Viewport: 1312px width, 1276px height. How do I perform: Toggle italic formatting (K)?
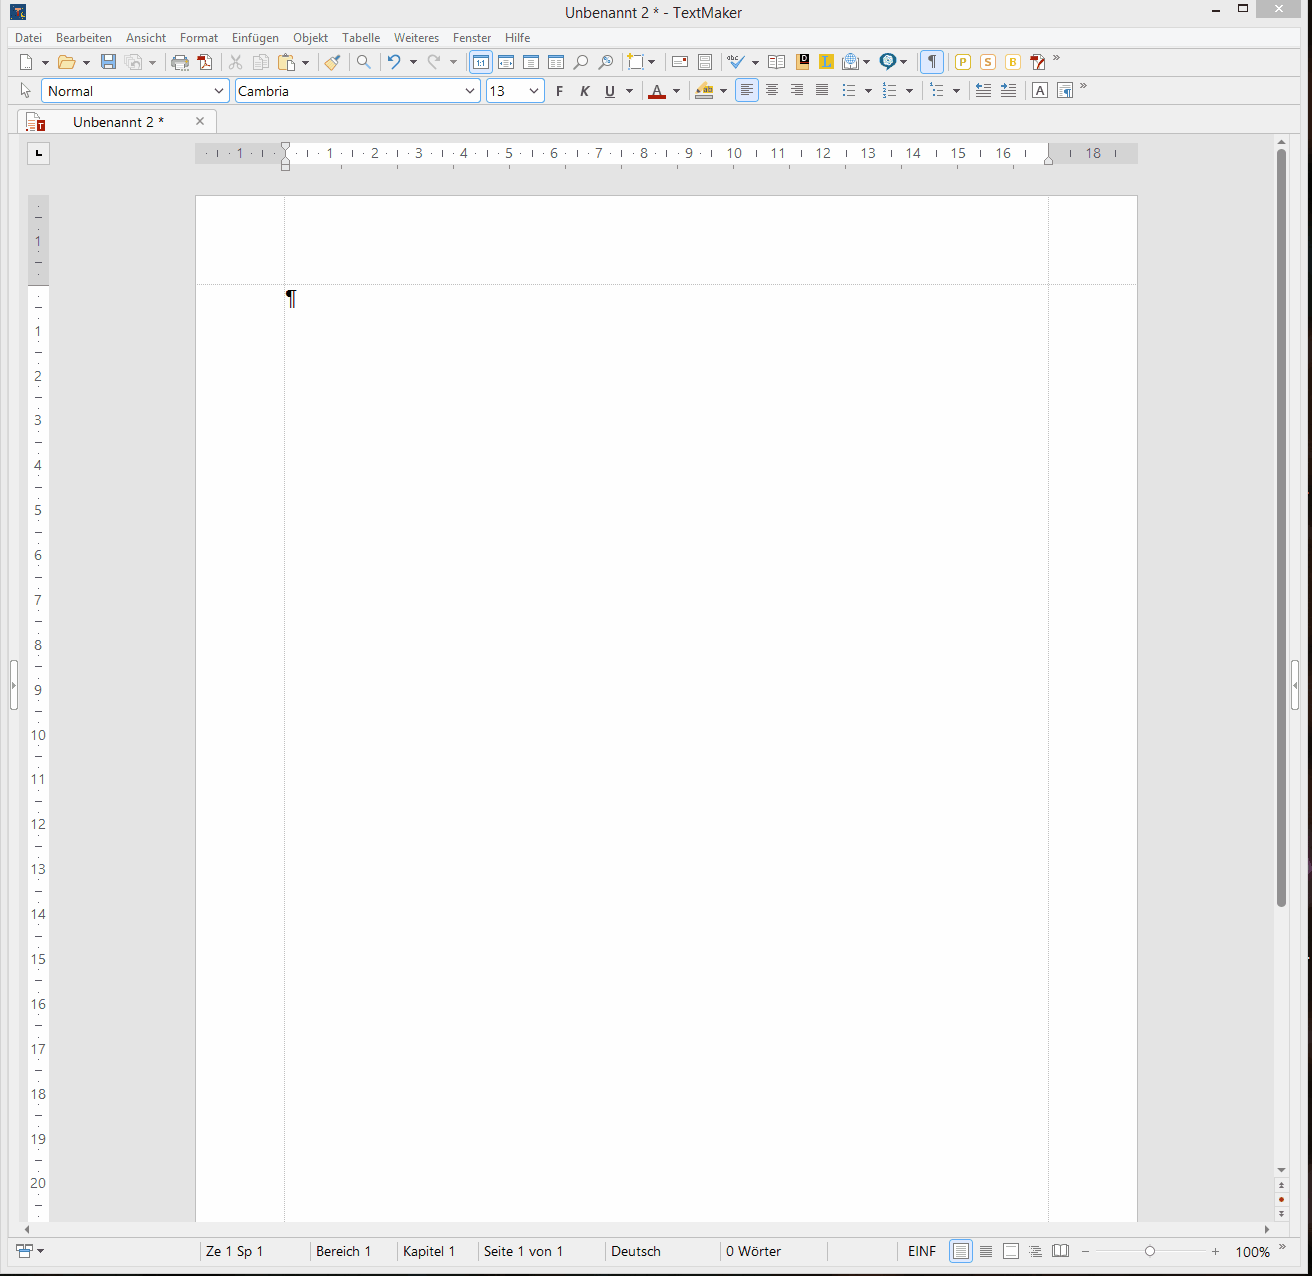click(585, 91)
